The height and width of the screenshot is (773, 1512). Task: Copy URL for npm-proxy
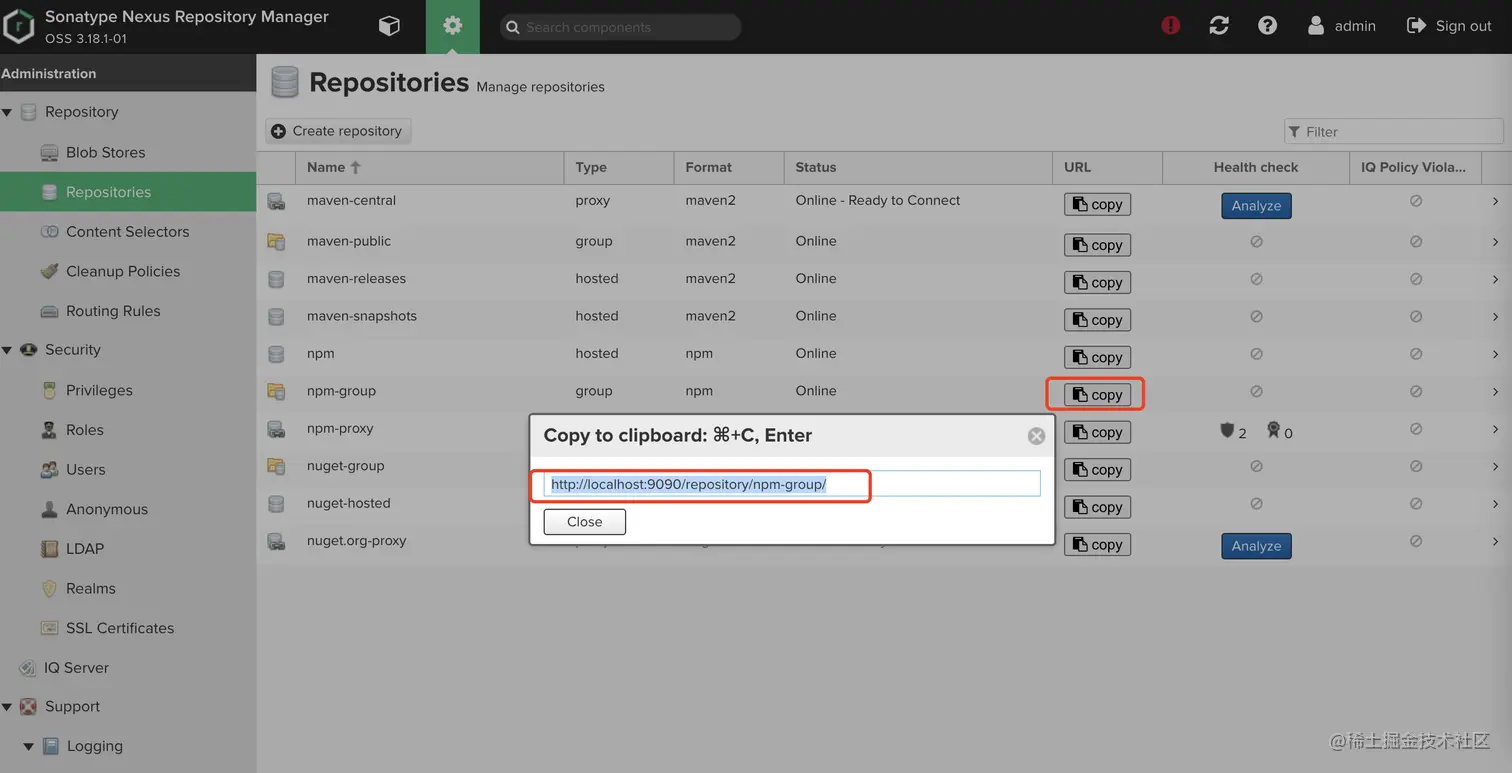point(1097,433)
